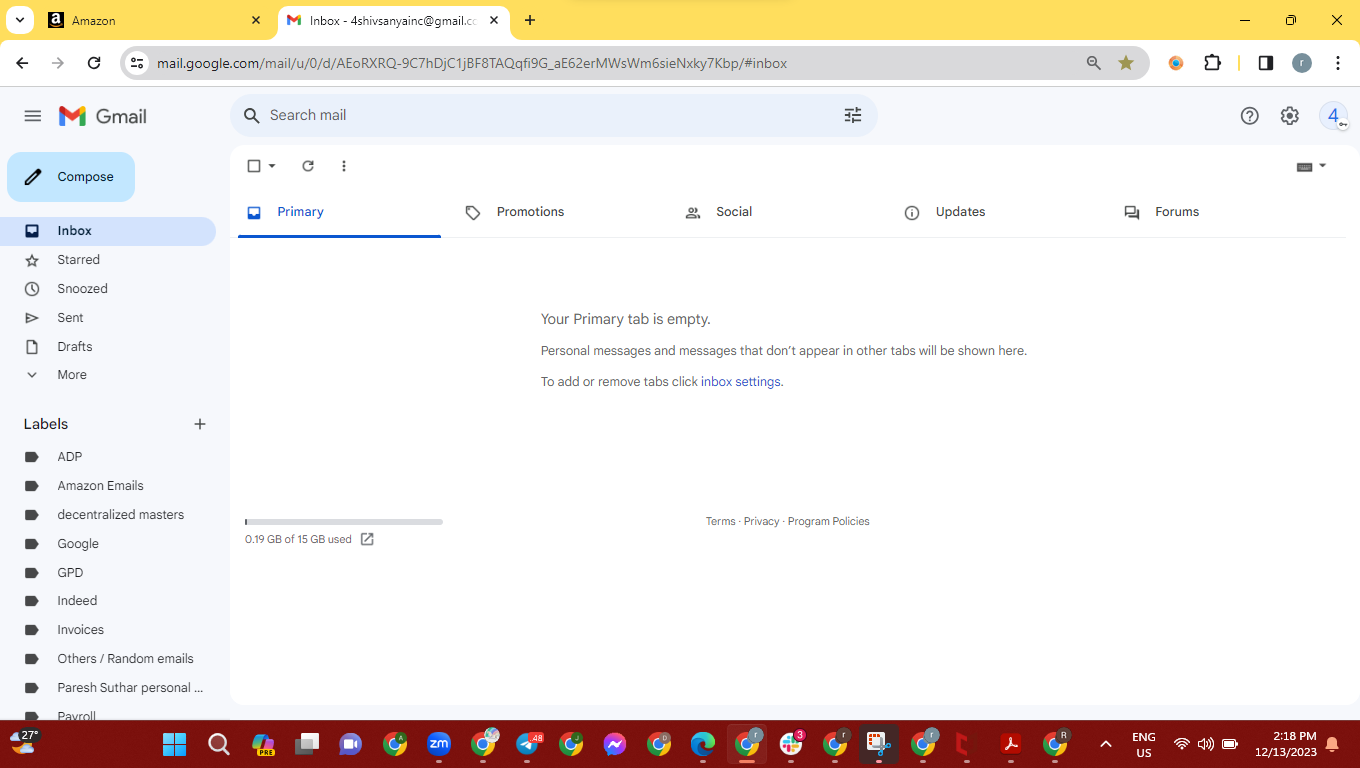Viewport: 1360px width, 768px height.
Task: Open storage management external link icon
Action: [x=367, y=539]
